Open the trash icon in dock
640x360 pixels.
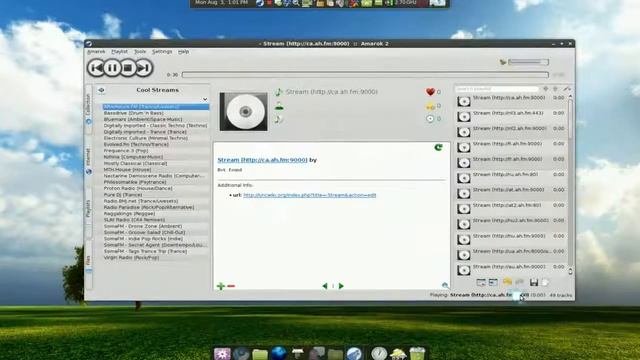tap(417, 353)
